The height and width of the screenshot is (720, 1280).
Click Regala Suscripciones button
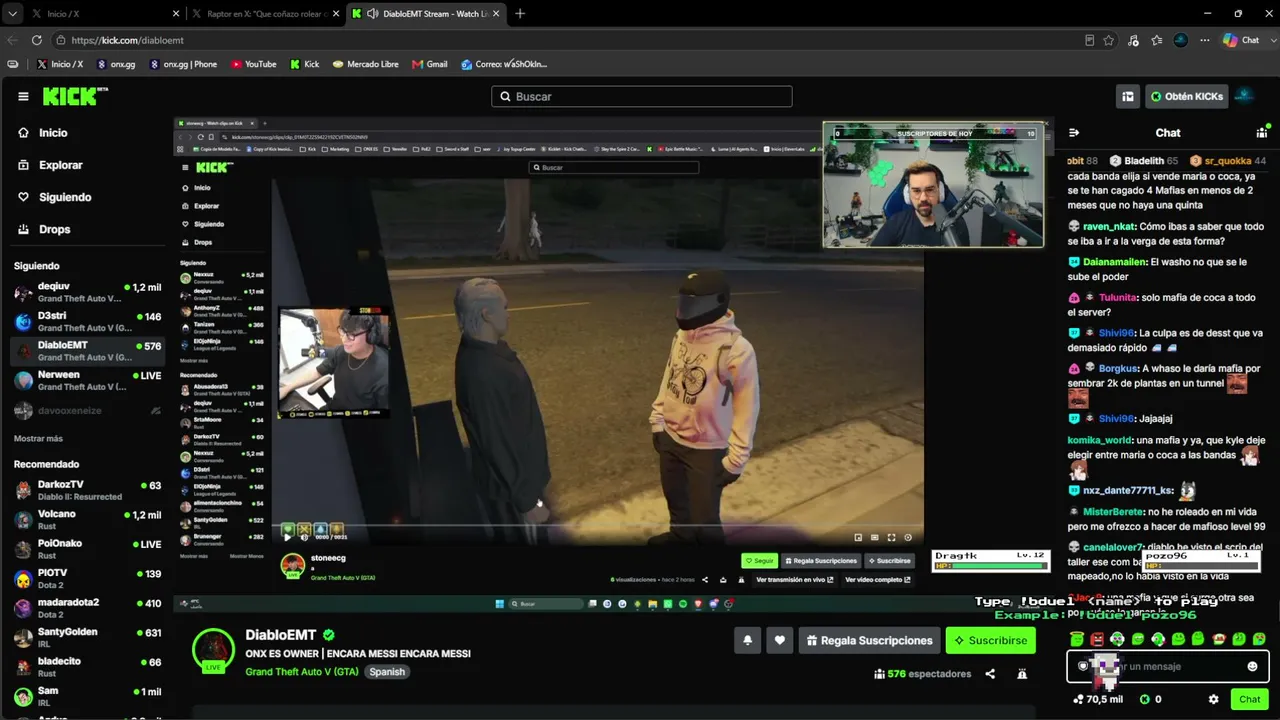click(x=869, y=640)
